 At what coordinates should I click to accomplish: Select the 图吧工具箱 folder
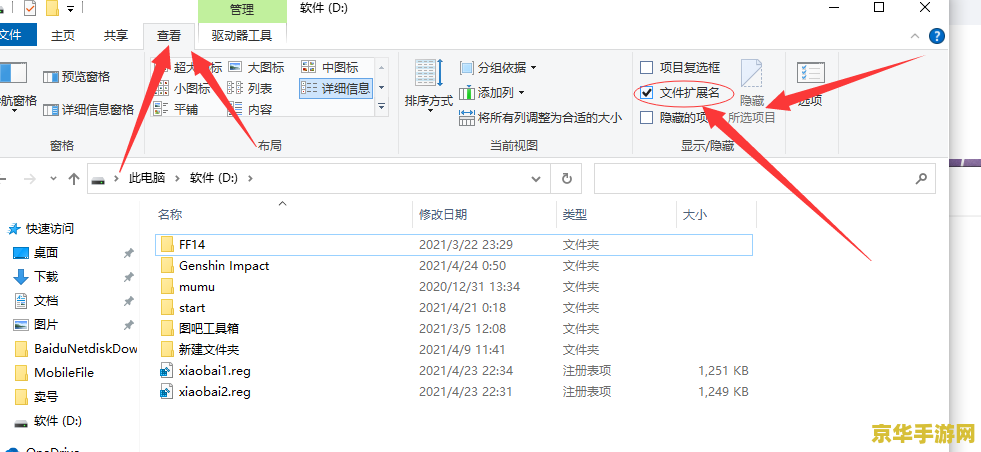[454, 328]
